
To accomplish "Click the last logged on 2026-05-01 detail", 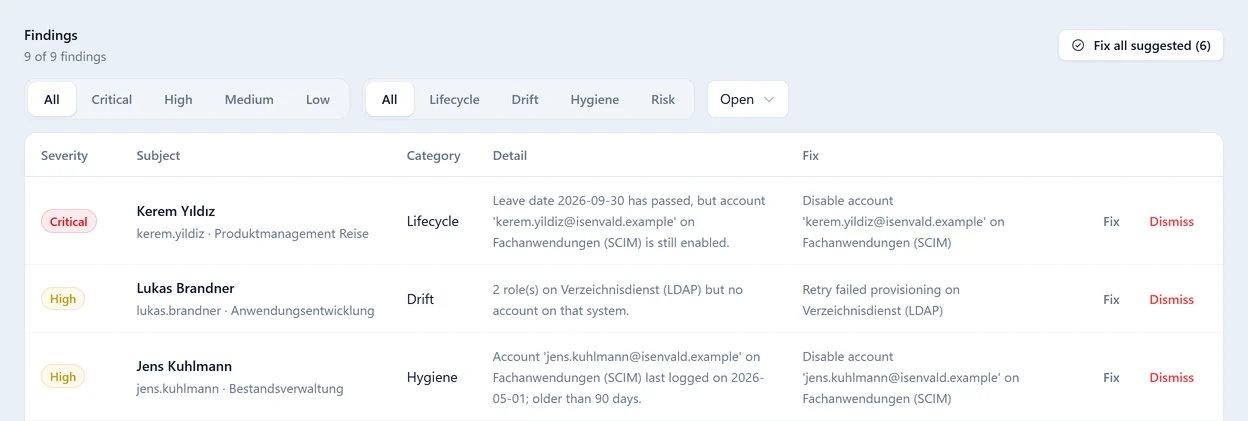I will [x=628, y=378].
